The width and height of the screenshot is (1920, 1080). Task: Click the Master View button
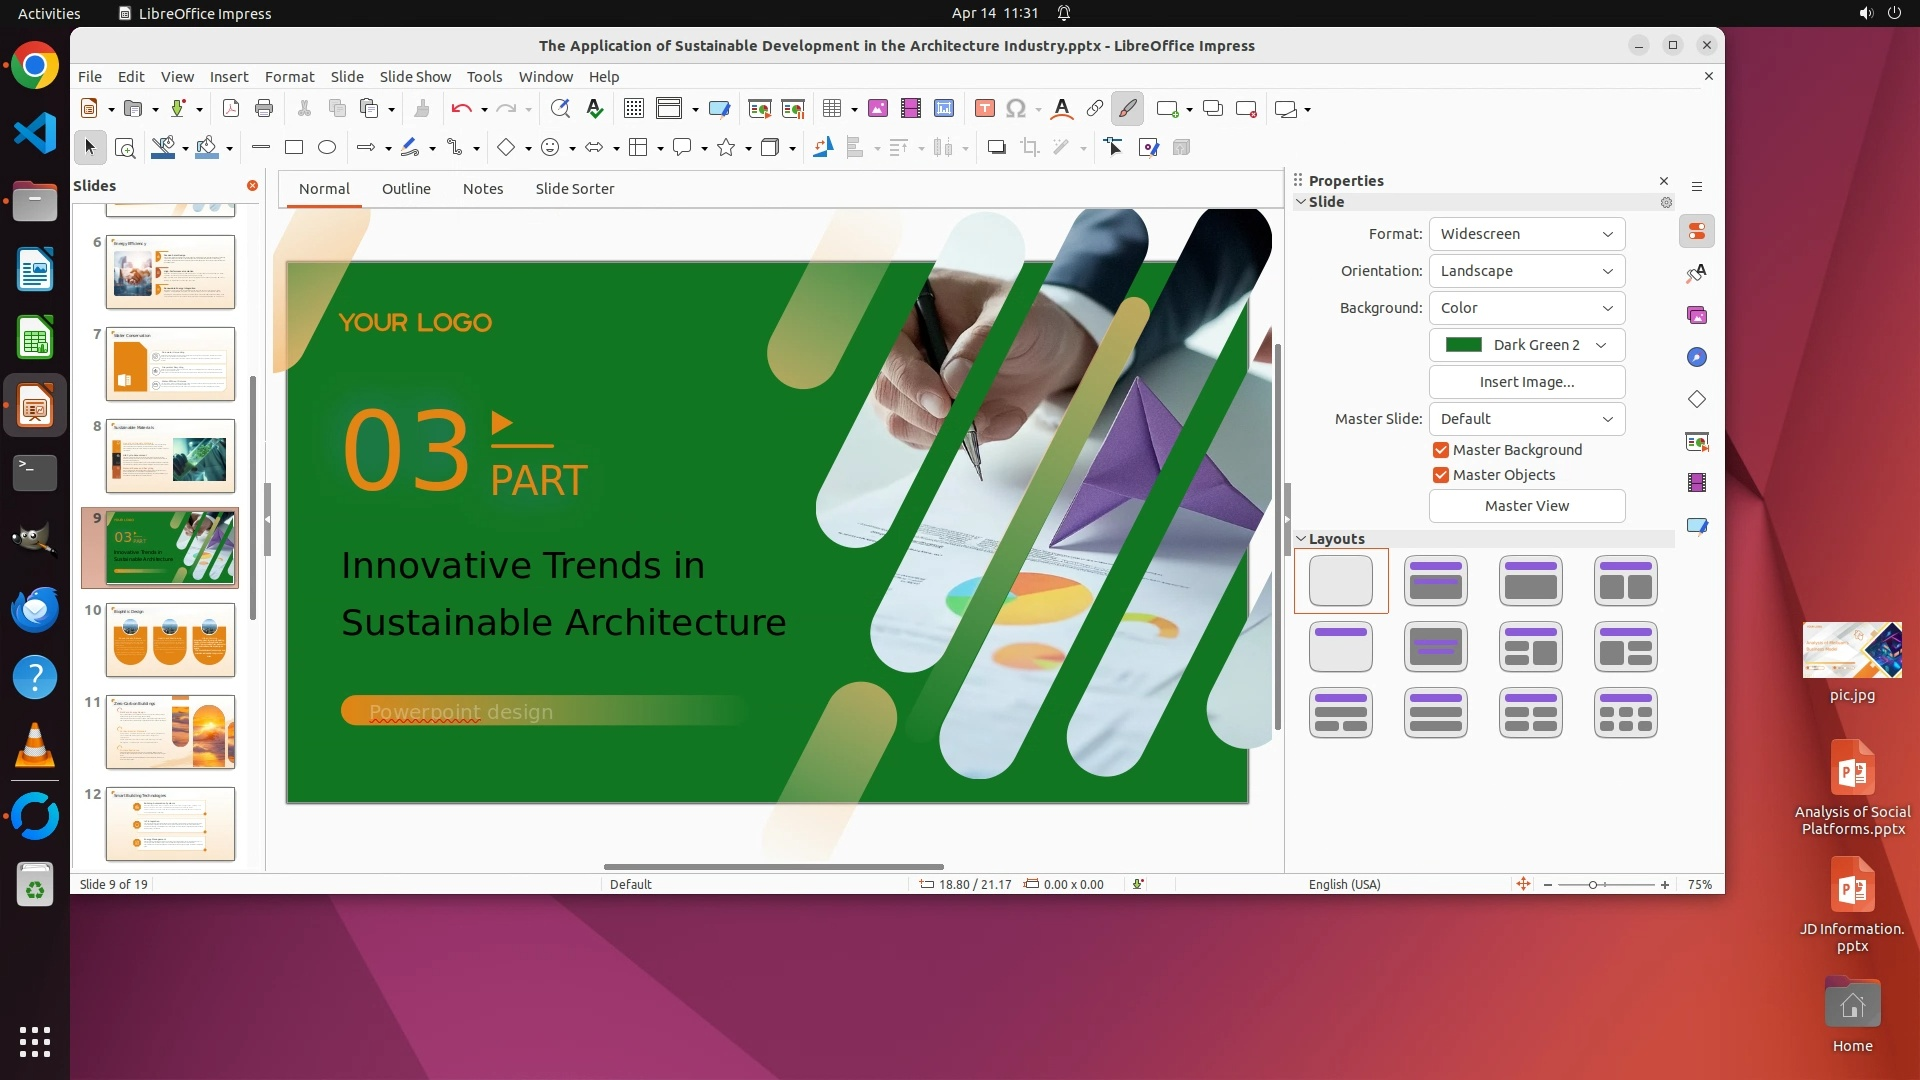tap(1526, 506)
